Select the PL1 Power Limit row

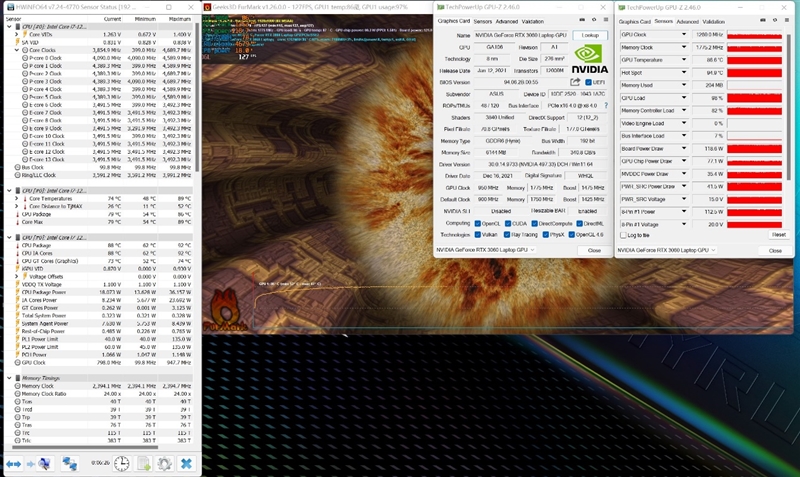point(99,339)
